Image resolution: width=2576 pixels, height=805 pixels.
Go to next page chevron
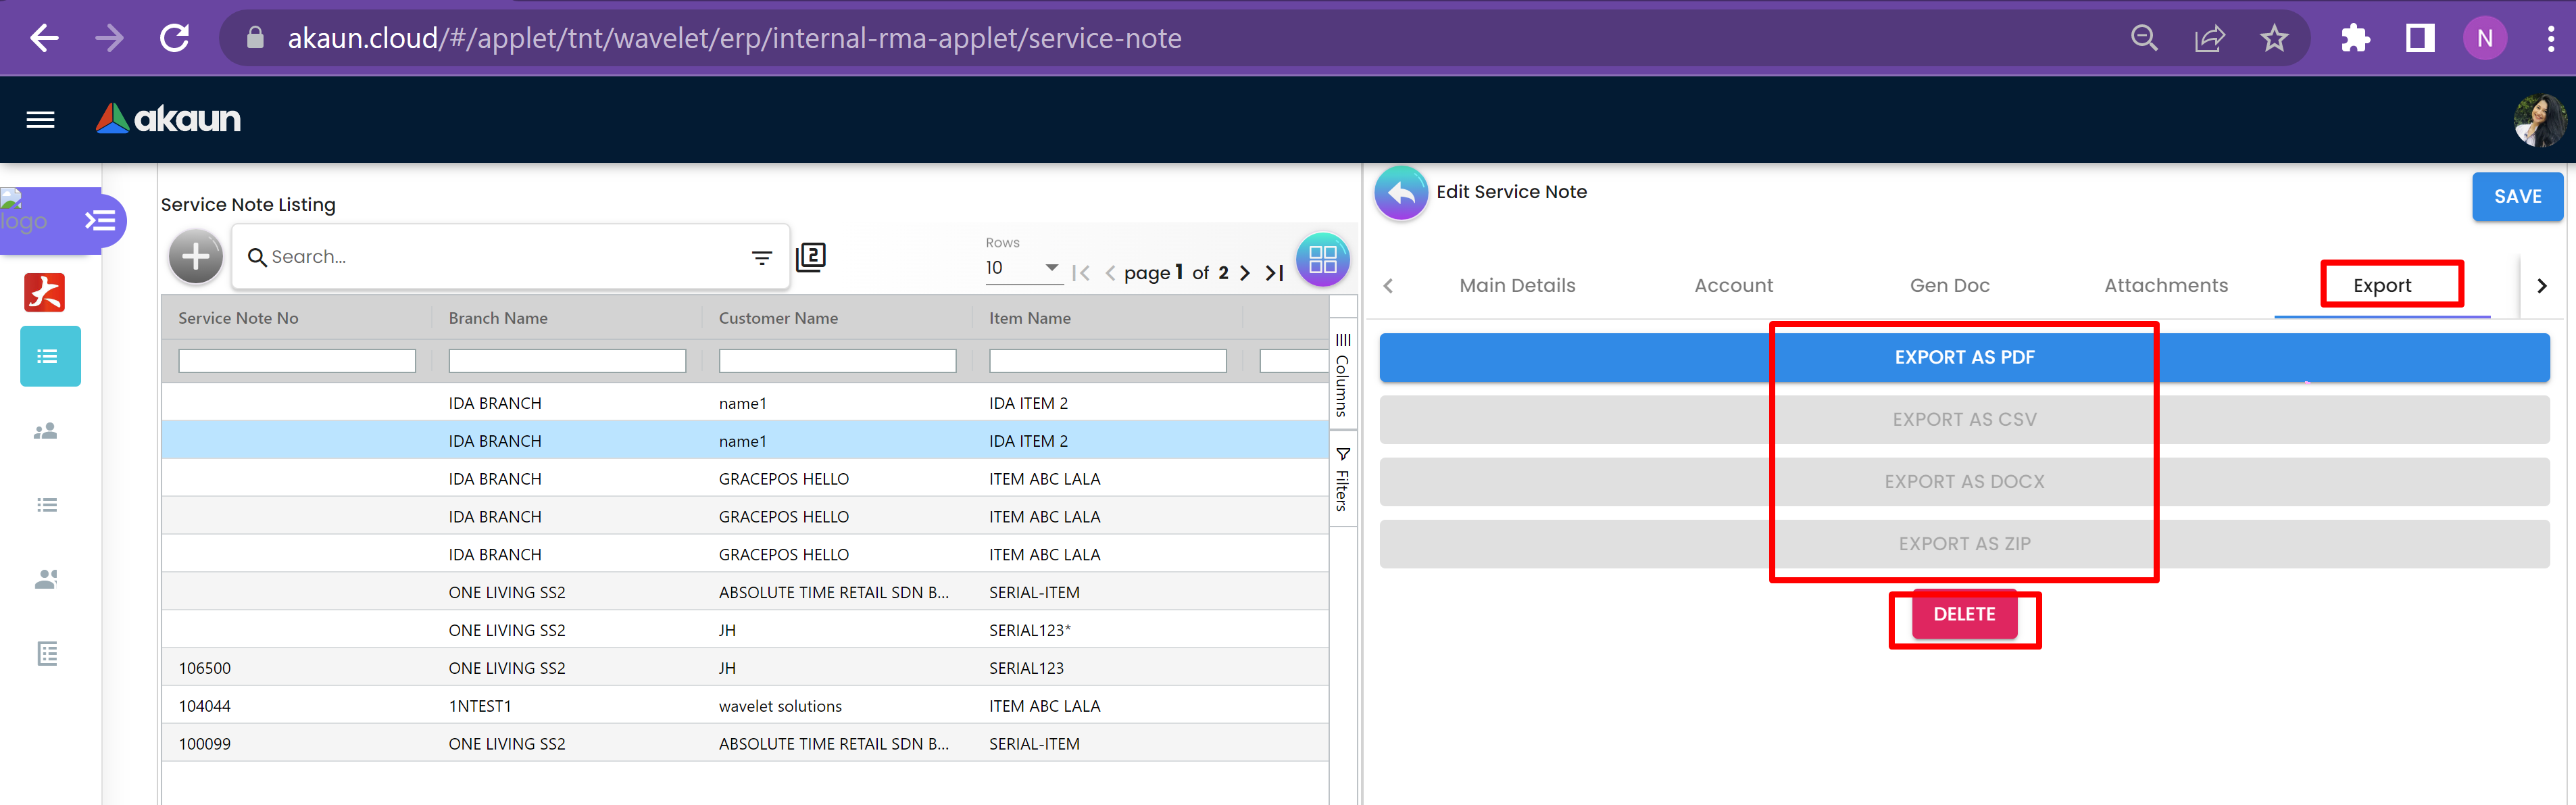1245,273
